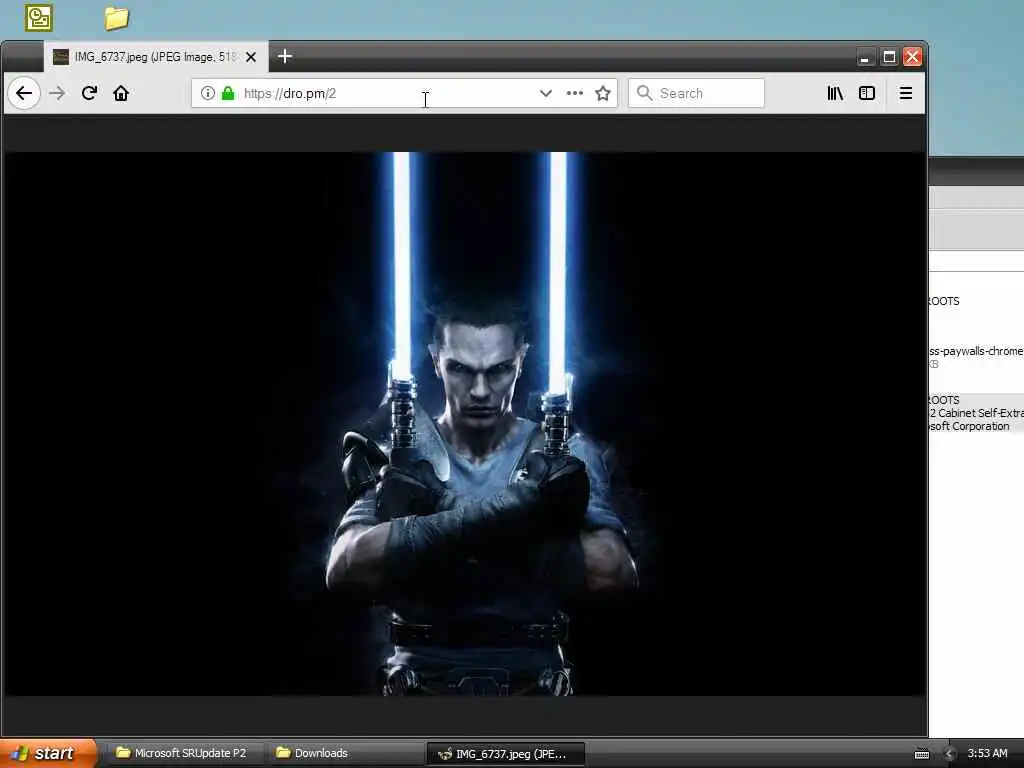Viewport: 1024px width, 768px height.
Task: Open address bar history dropdown arrow
Action: click(x=546, y=93)
